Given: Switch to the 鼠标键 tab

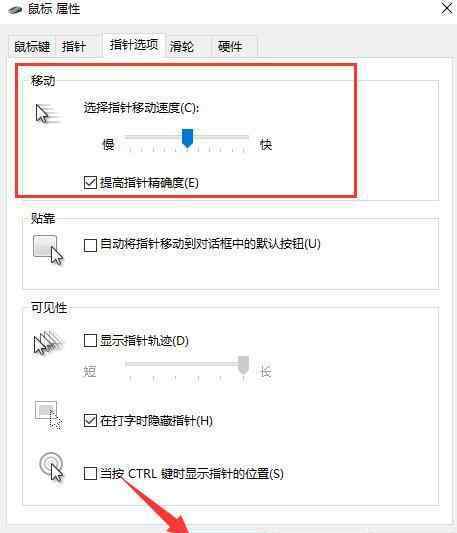Looking at the screenshot, I should point(32,46).
